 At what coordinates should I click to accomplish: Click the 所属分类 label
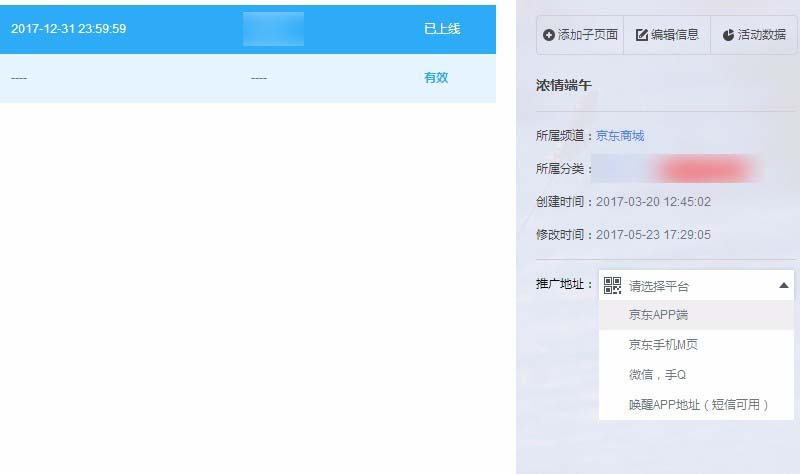(x=563, y=169)
